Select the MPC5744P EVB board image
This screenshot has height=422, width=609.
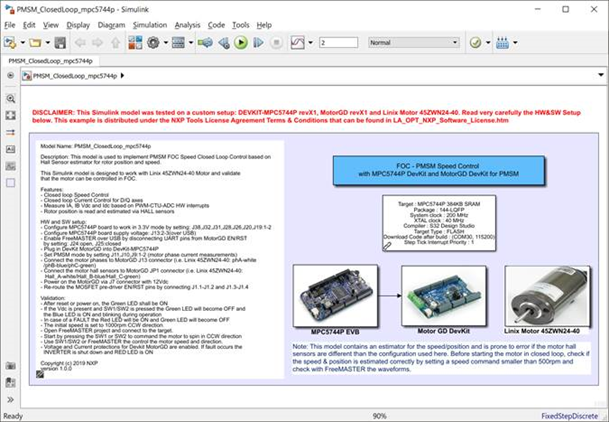pyautogui.click(x=335, y=296)
